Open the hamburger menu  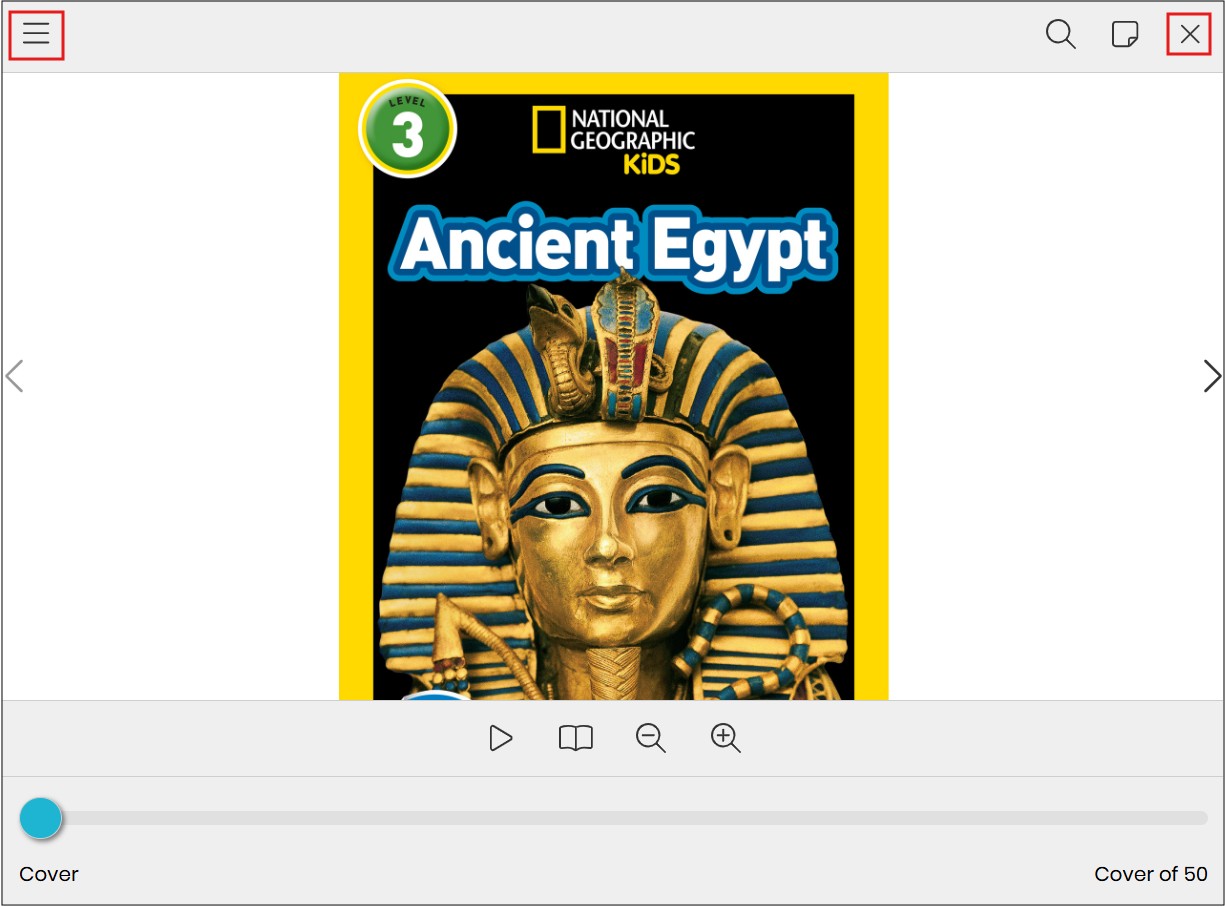37,35
